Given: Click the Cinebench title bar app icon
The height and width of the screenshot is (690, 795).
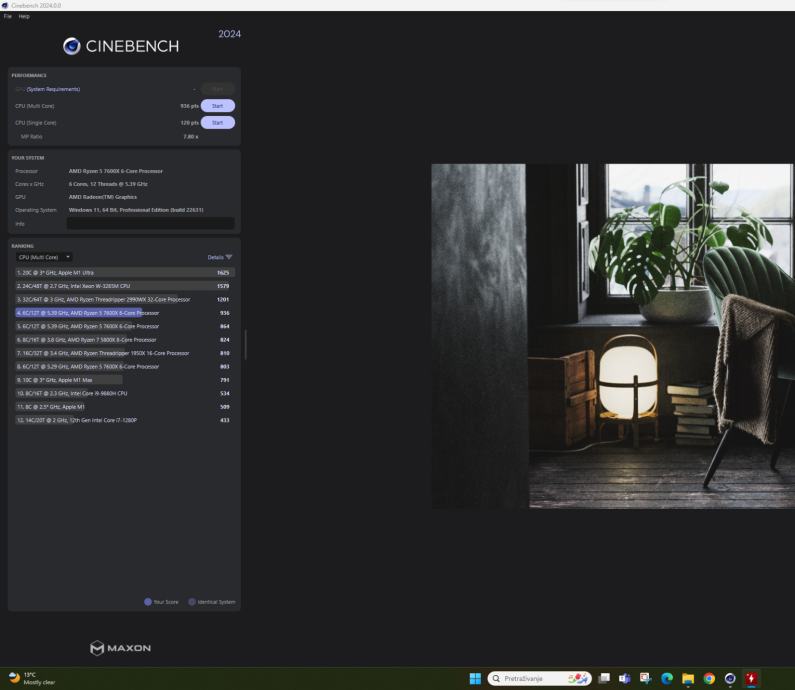Looking at the screenshot, I should [x=5, y=5].
